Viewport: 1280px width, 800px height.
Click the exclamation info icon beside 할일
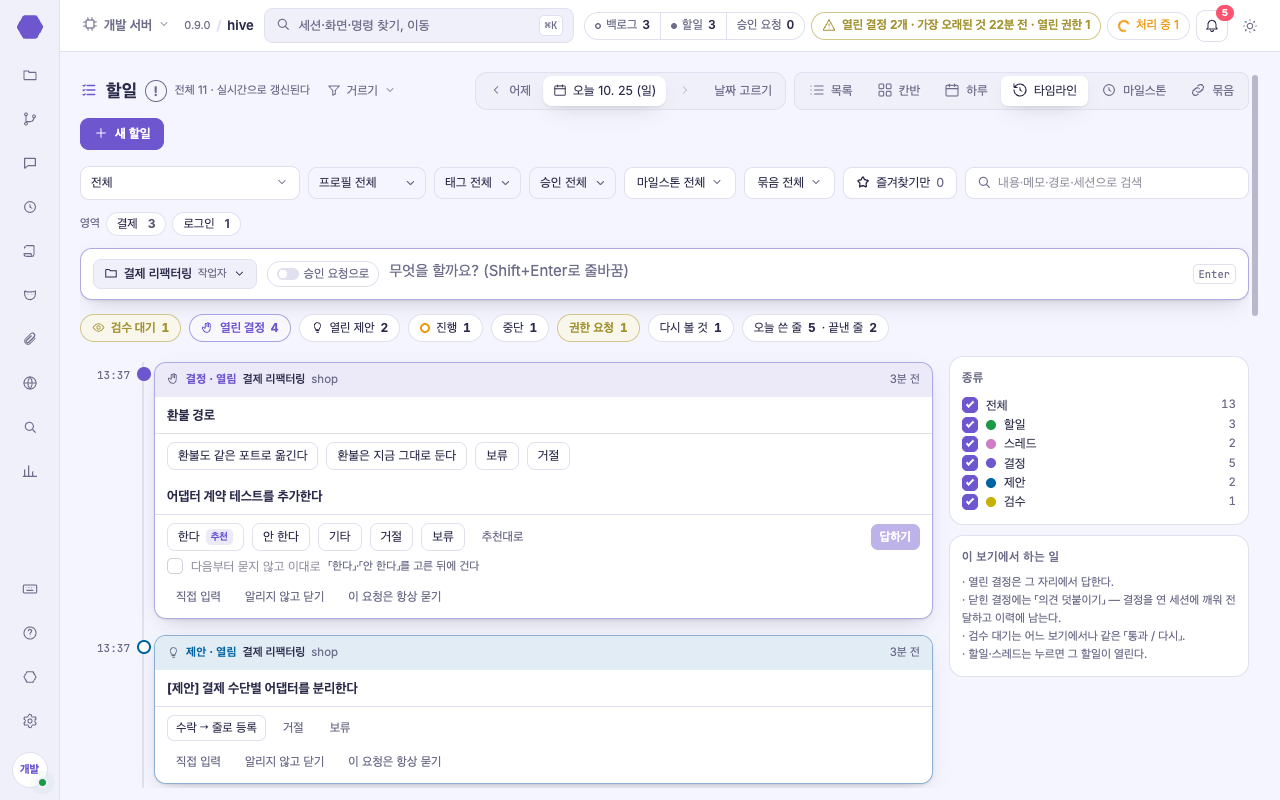coord(156,91)
